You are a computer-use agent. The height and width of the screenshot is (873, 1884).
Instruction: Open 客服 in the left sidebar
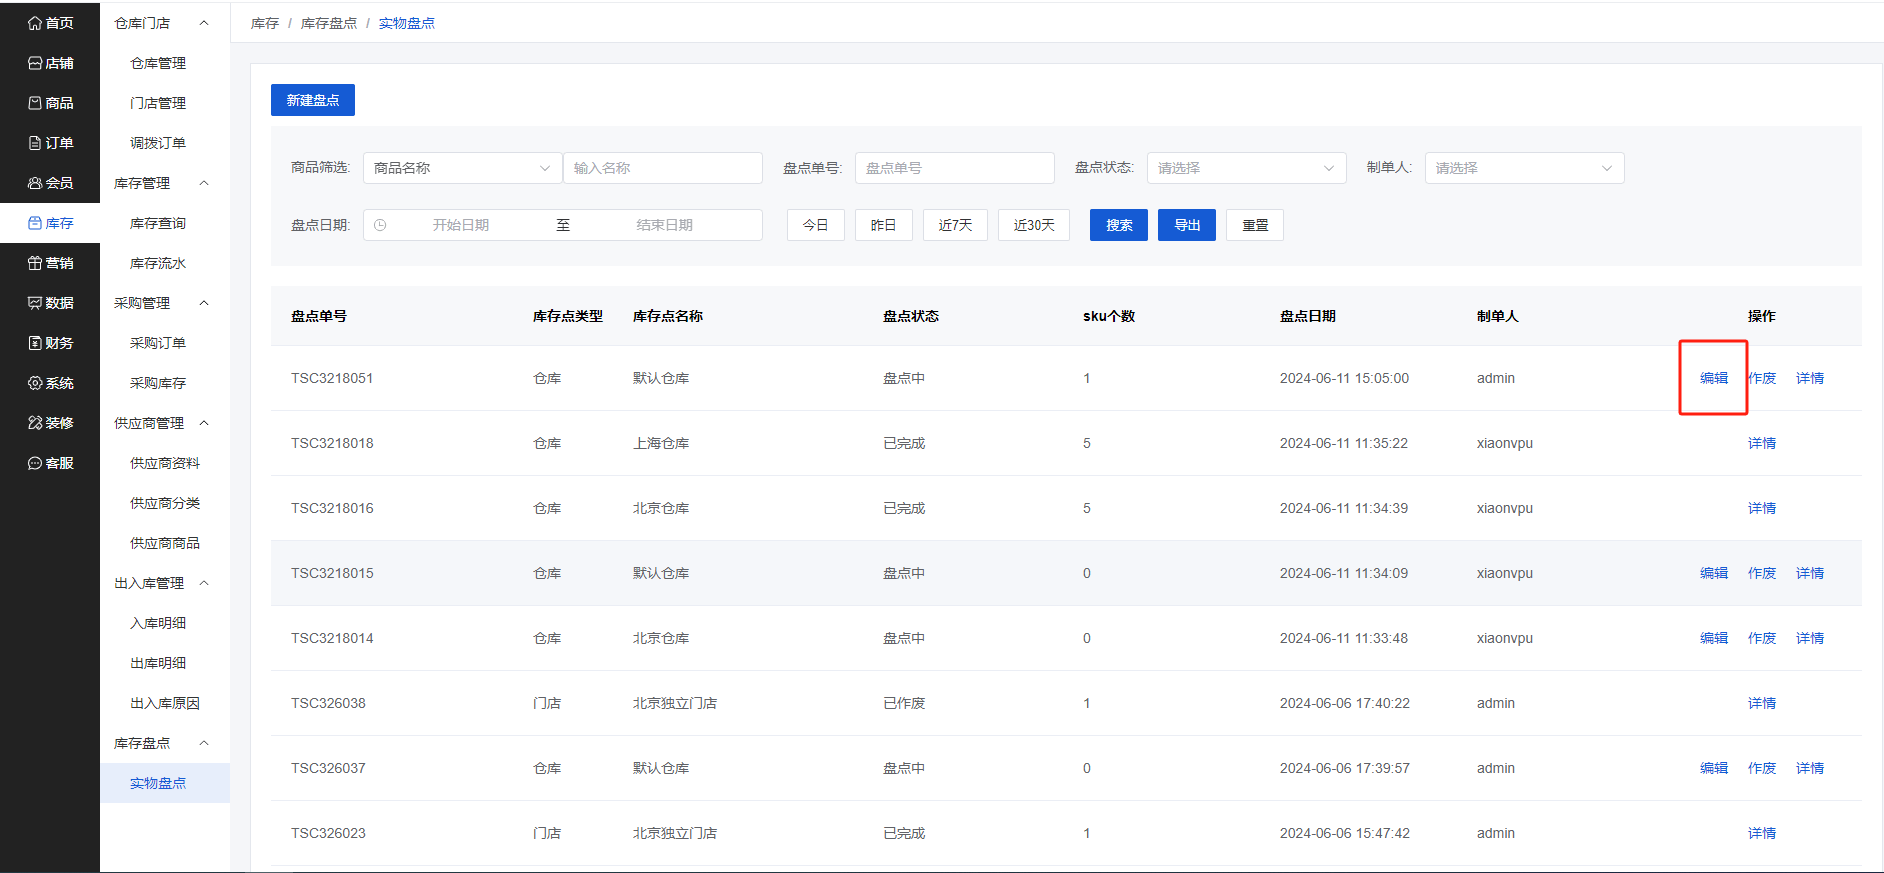(x=50, y=463)
